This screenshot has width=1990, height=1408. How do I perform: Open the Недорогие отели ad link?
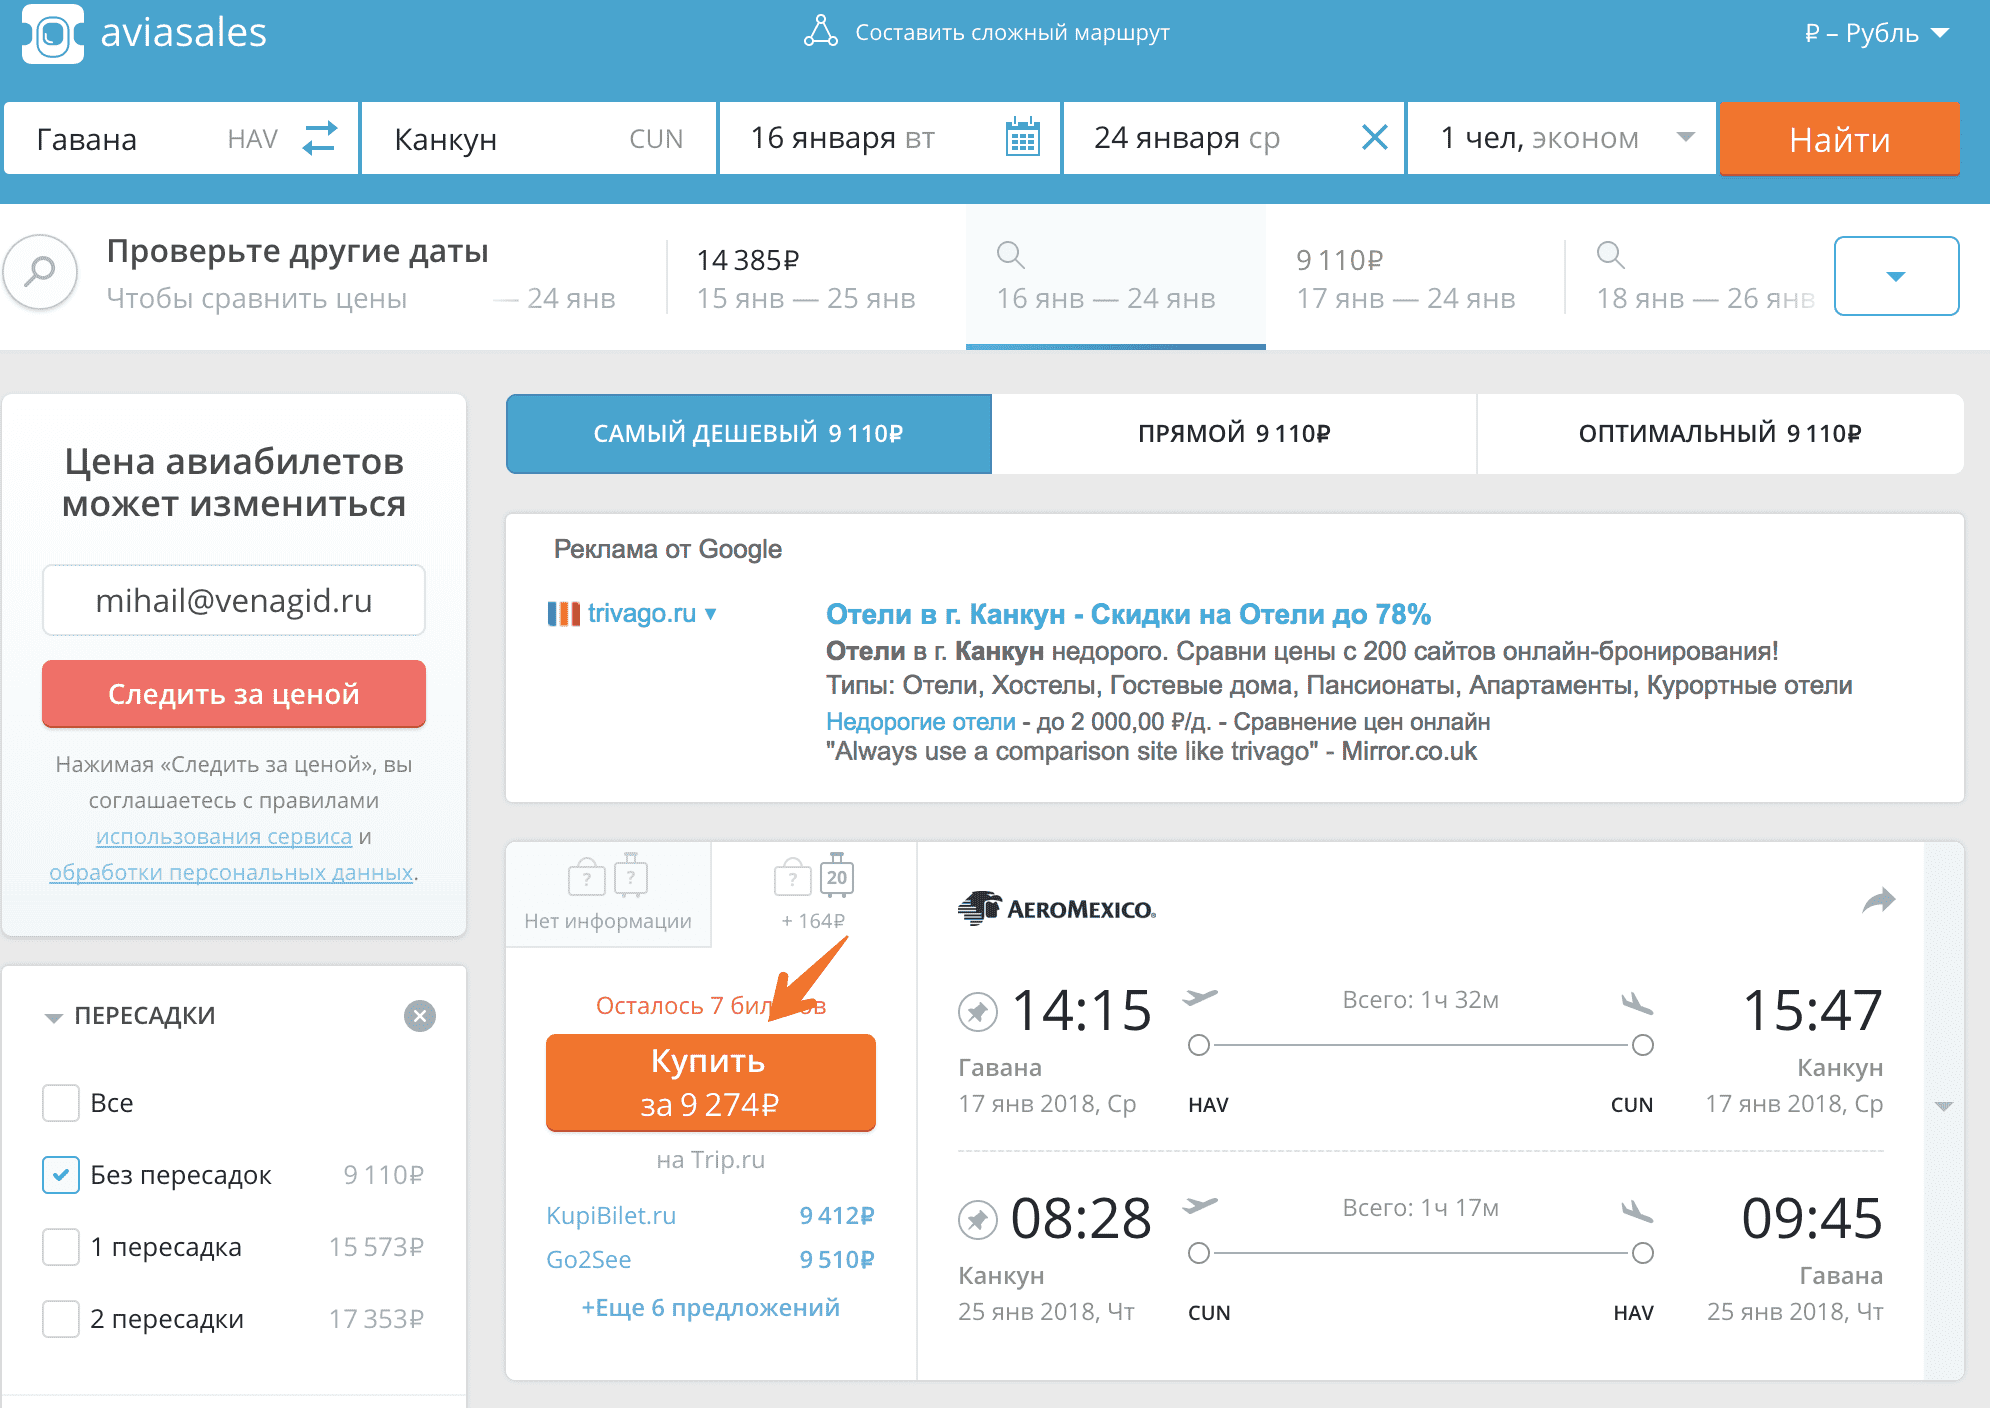[x=920, y=721]
